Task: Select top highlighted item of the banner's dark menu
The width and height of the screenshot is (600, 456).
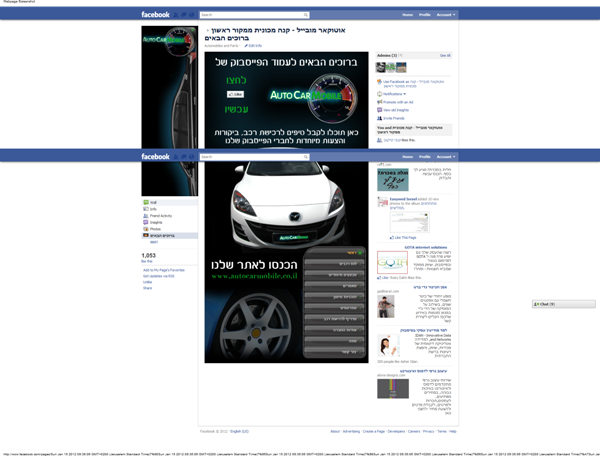Action: [334, 253]
